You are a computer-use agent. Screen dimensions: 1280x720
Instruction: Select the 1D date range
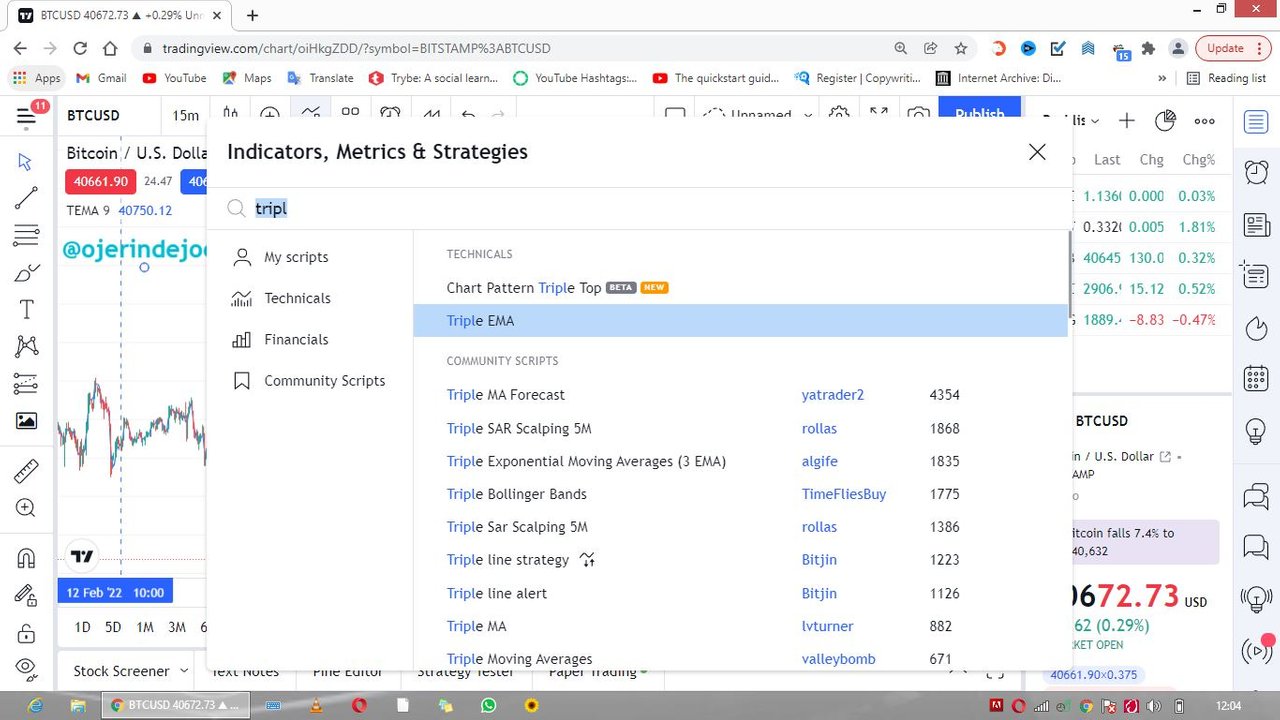[83, 627]
